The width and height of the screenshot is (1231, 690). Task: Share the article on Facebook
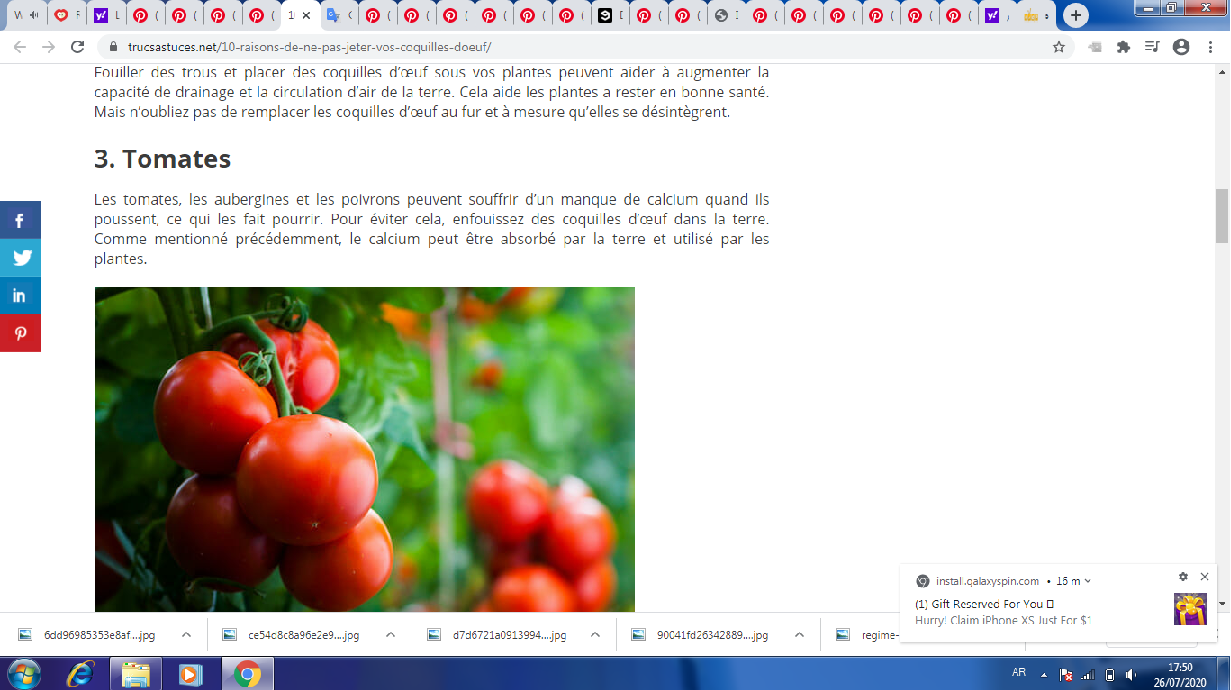[x=20, y=220]
